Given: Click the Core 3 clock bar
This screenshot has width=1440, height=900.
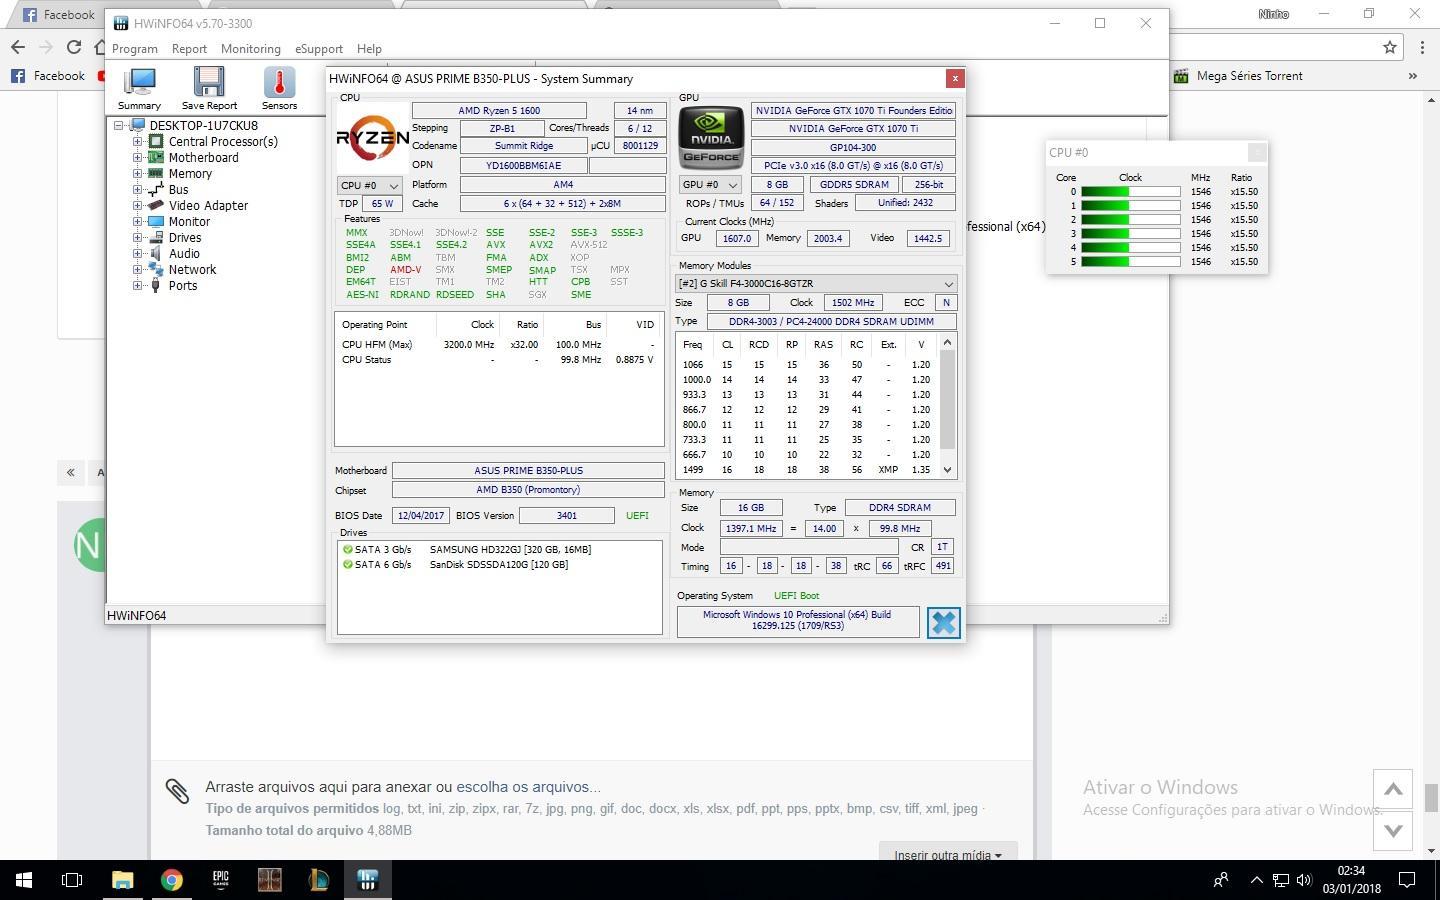Looking at the screenshot, I should 1130,234.
